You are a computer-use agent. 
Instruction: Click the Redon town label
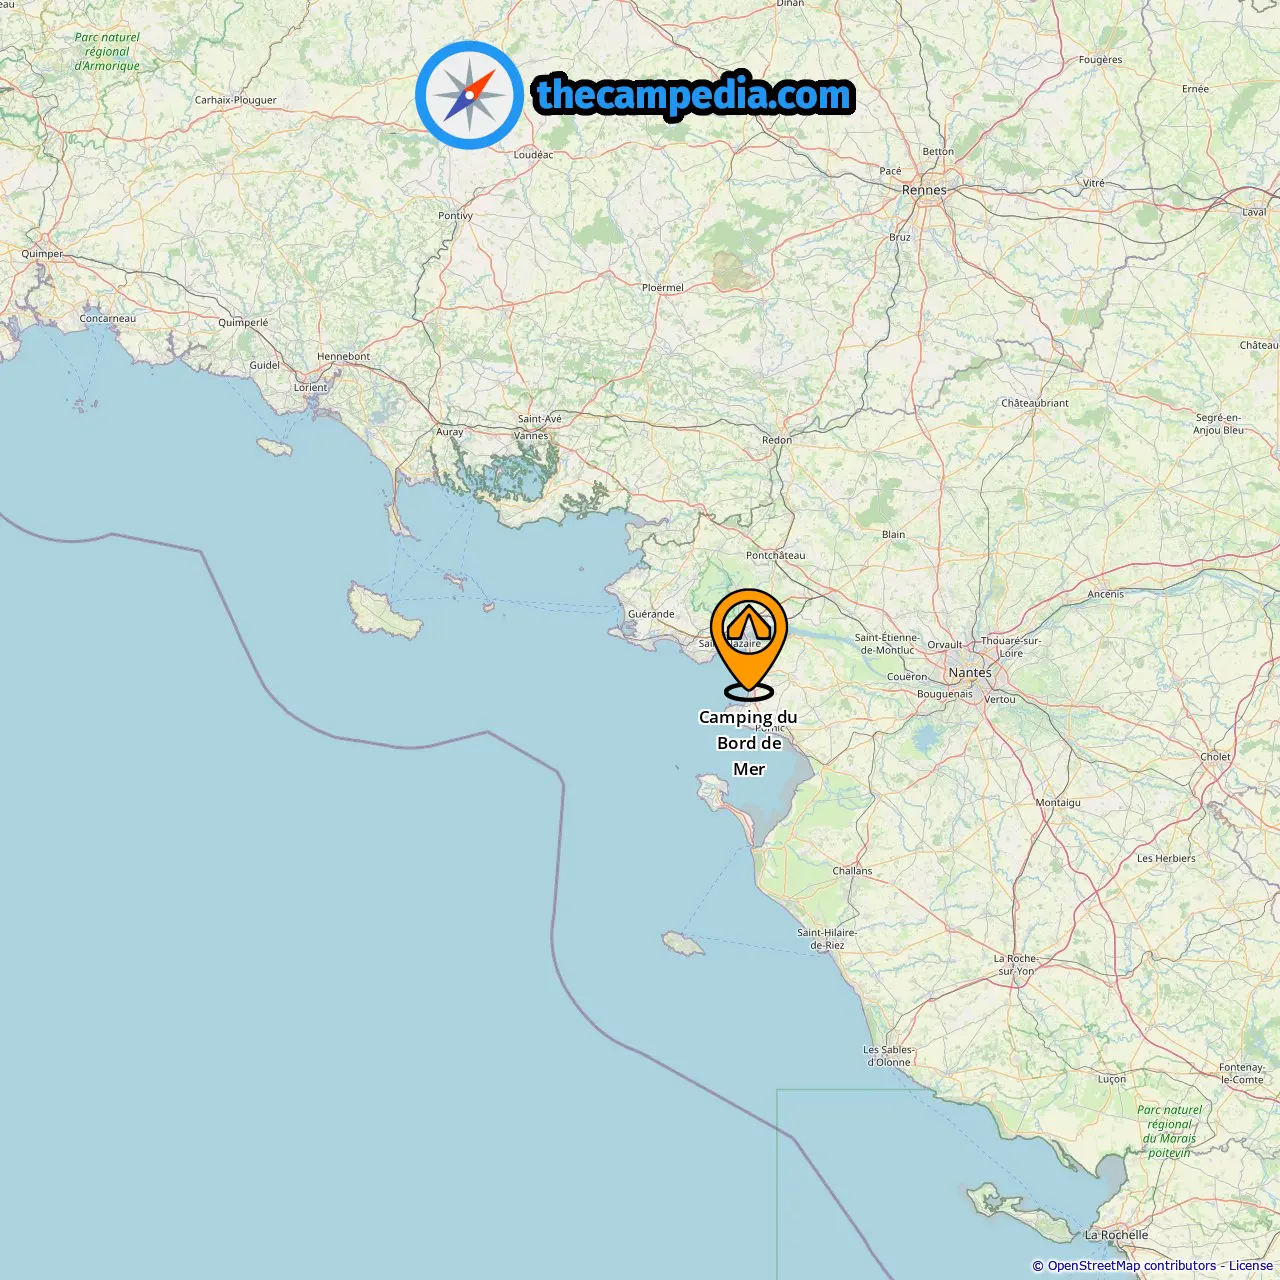coord(777,440)
